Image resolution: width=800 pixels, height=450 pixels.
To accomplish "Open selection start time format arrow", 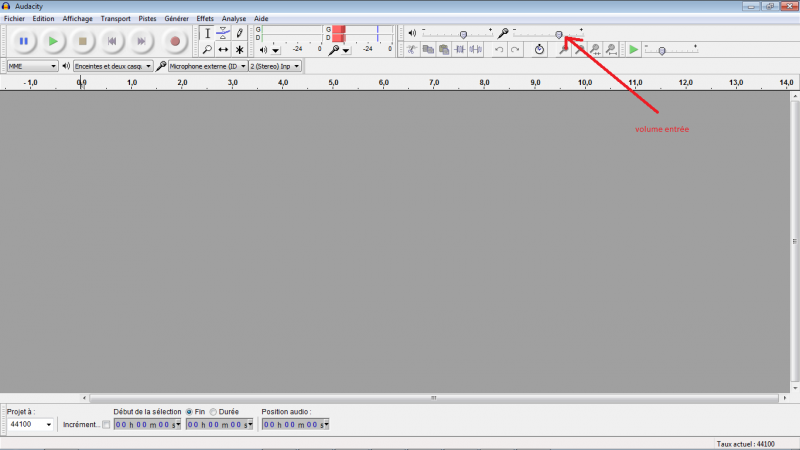I will coord(178,424).
